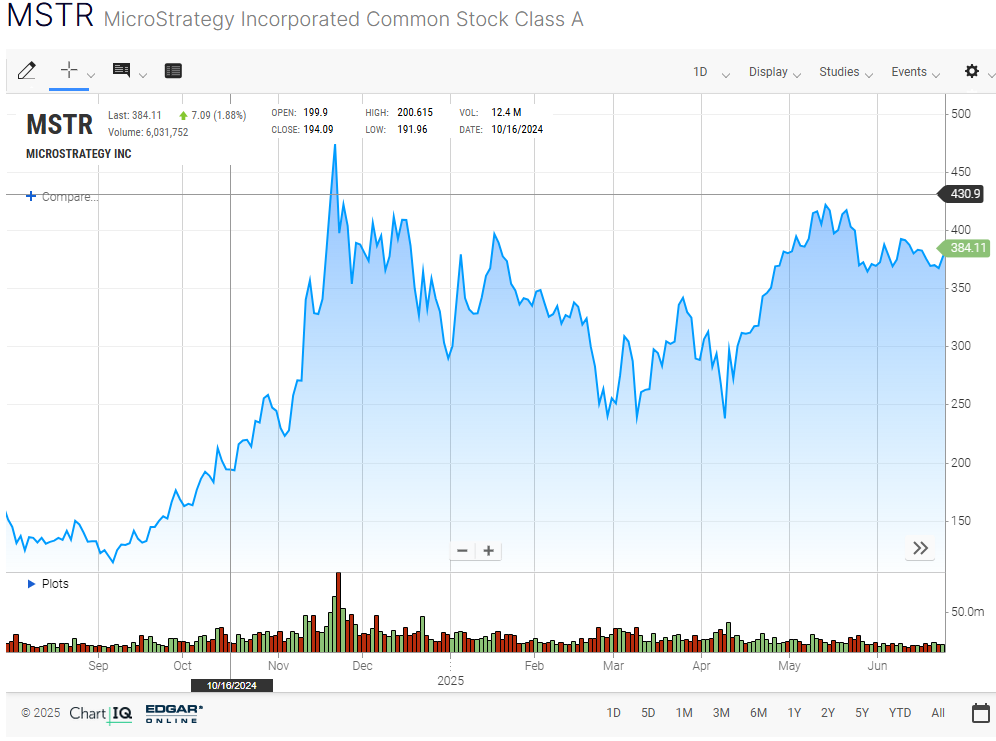The image size is (996, 741).
Task: Open the chart settings gear
Action: [x=971, y=71]
